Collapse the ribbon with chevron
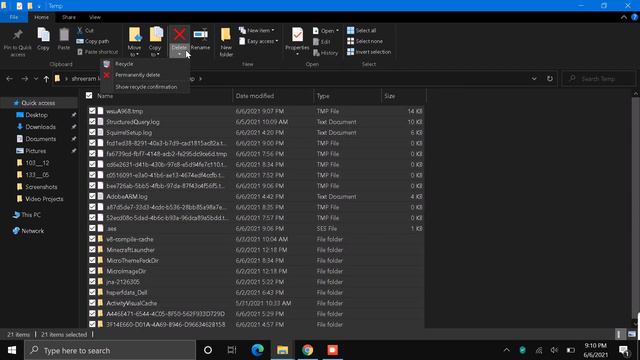This screenshot has width=640, height=360. point(624,17)
